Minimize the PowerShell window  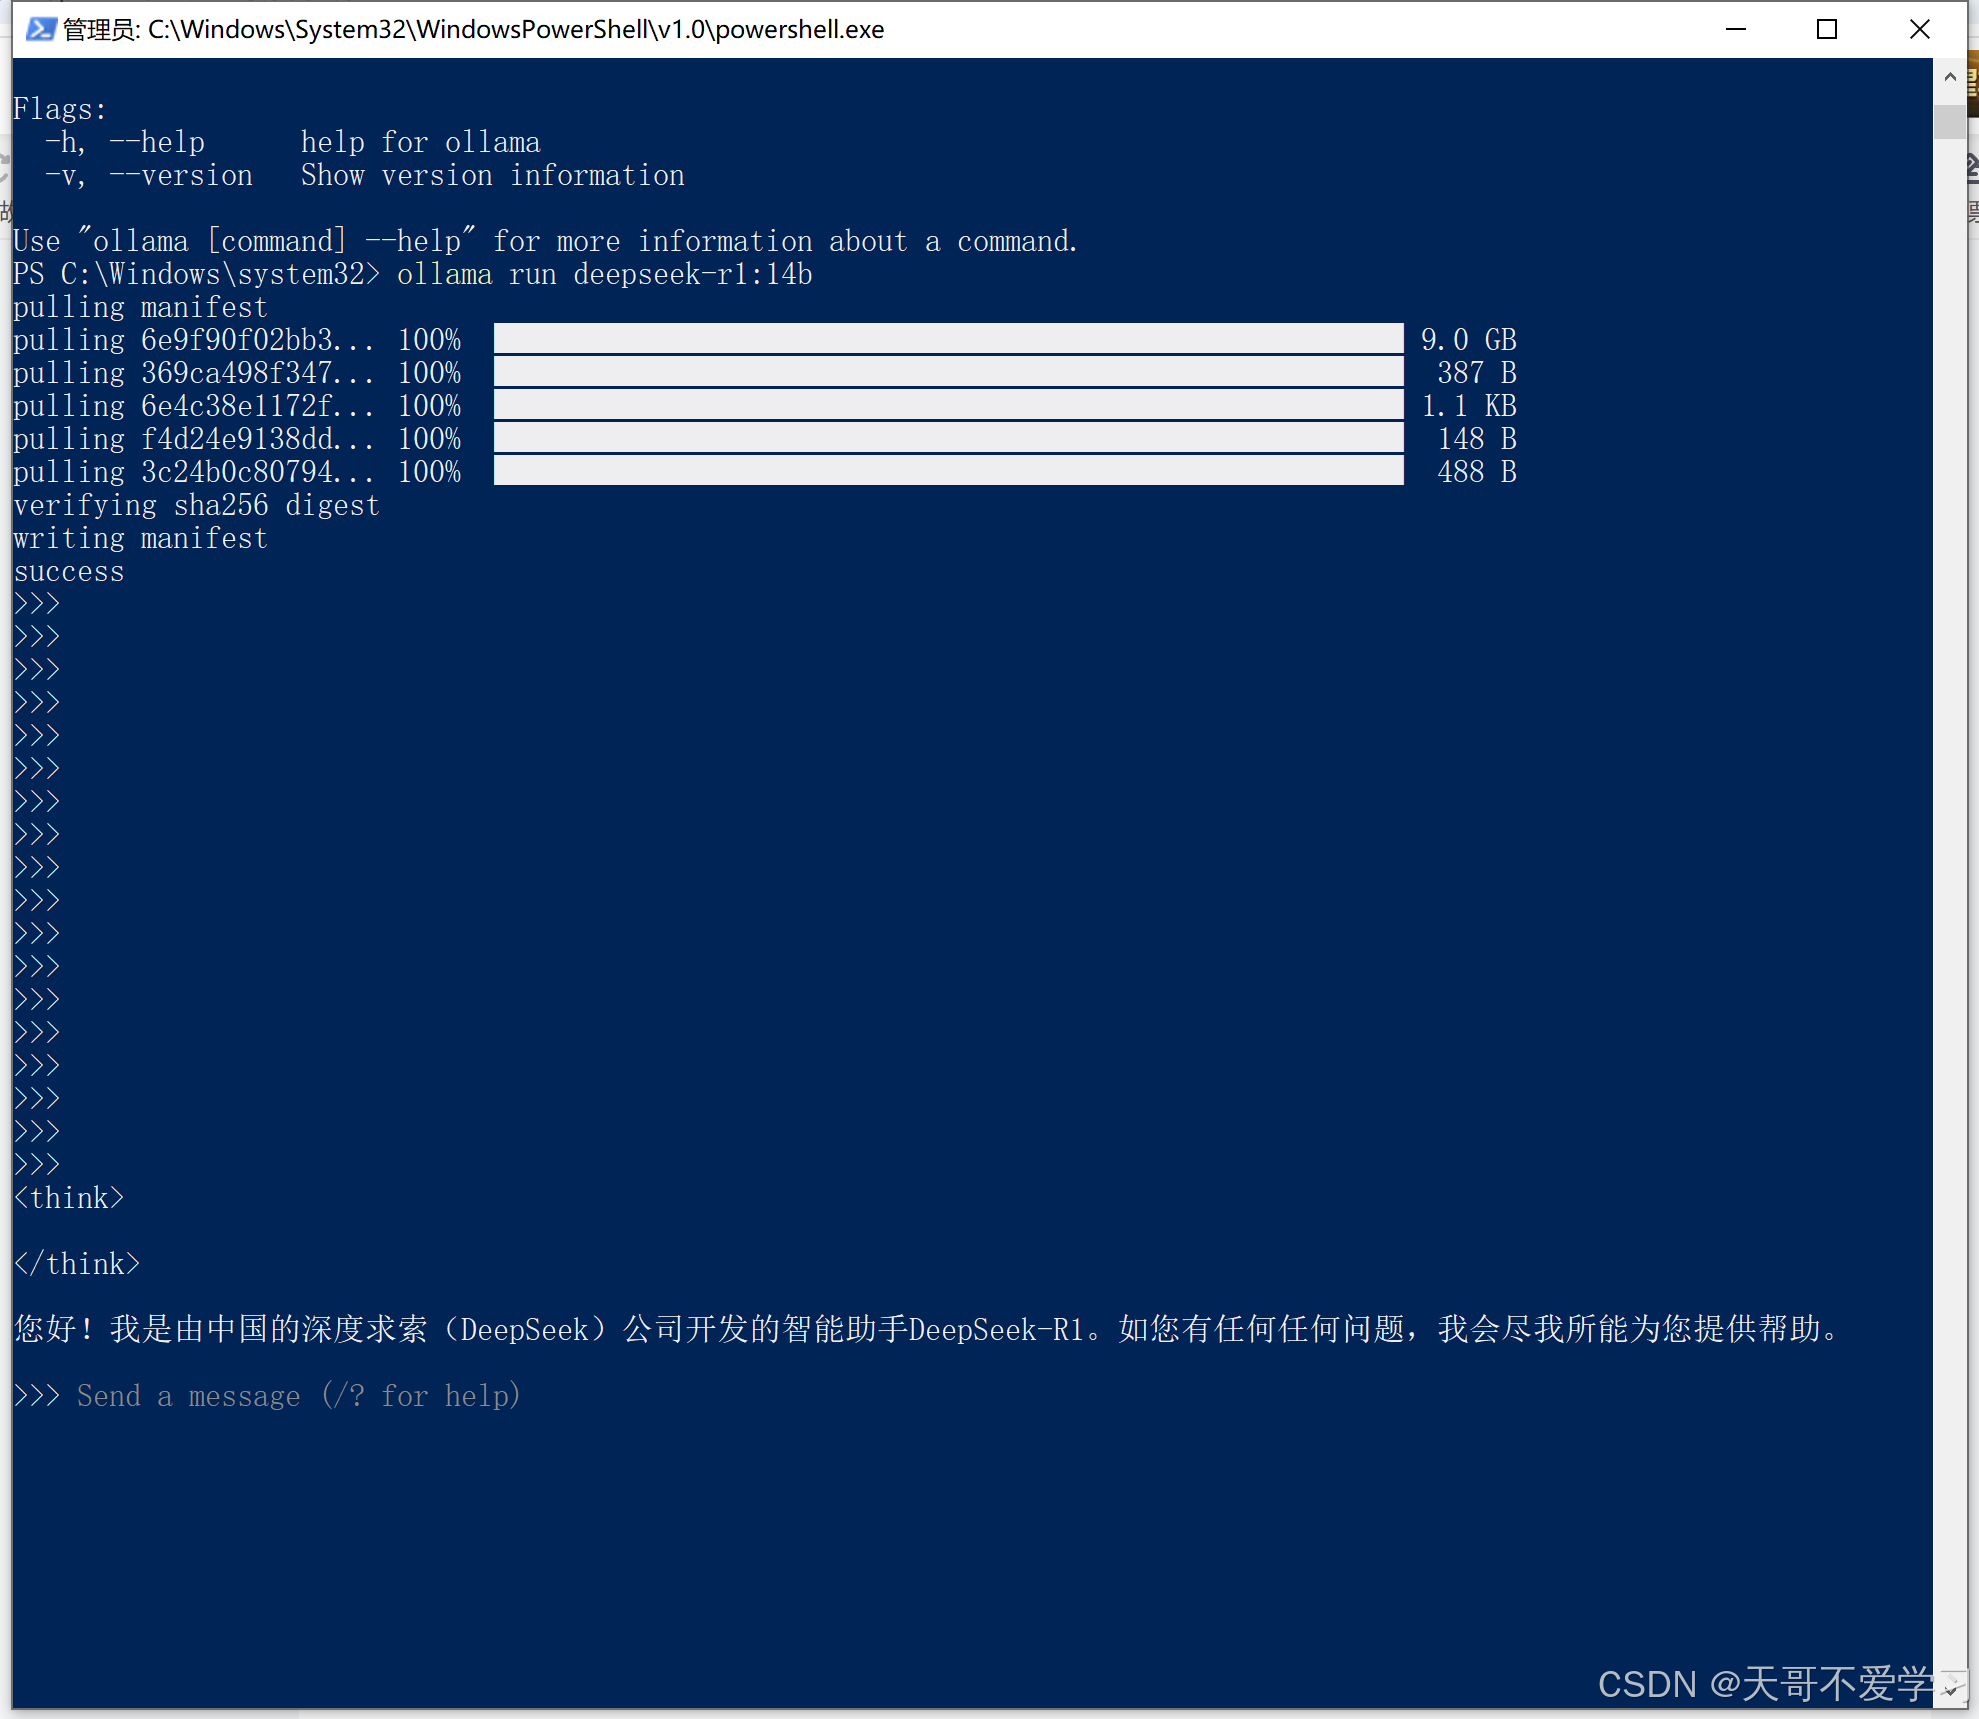(1736, 29)
